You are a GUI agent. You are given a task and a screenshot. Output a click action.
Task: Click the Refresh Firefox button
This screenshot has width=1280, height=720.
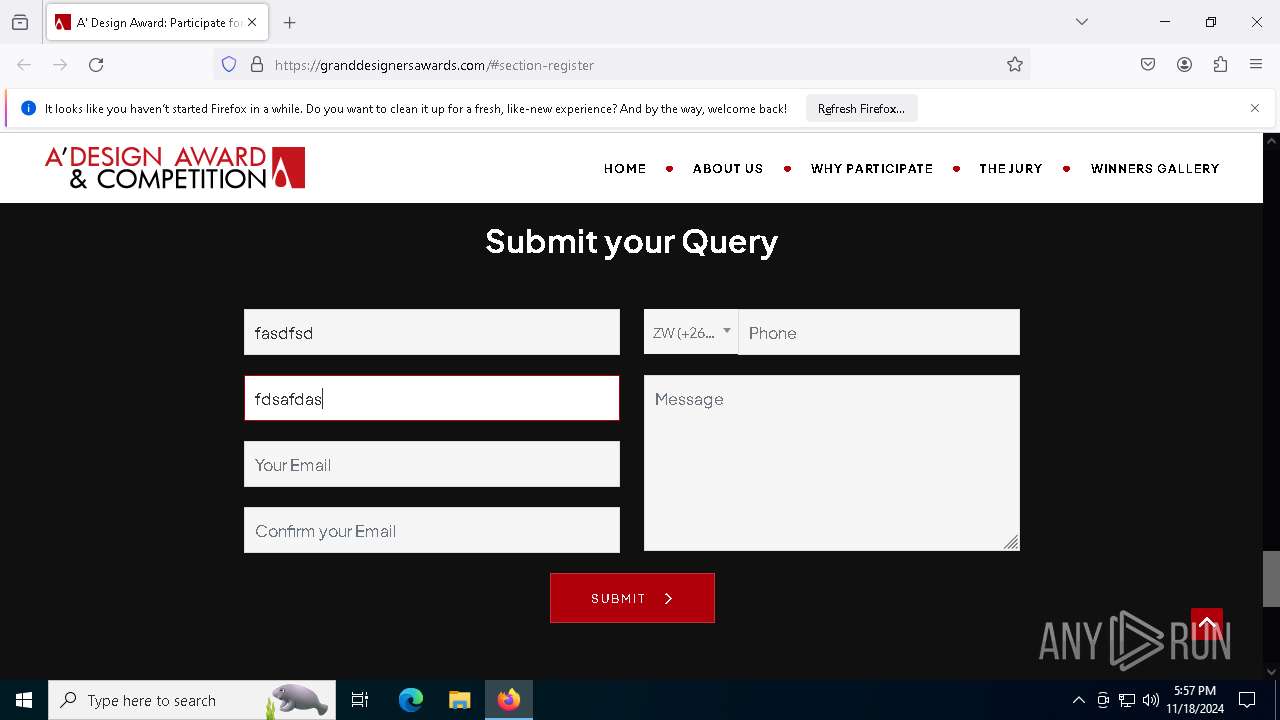861,109
